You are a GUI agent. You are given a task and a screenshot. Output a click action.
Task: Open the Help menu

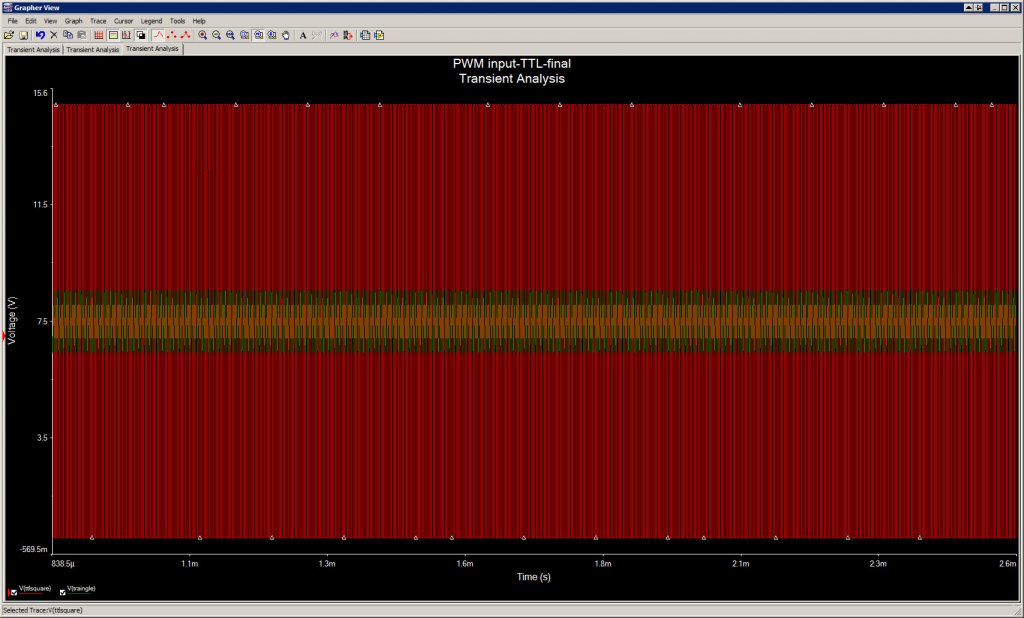coord(199,21)
